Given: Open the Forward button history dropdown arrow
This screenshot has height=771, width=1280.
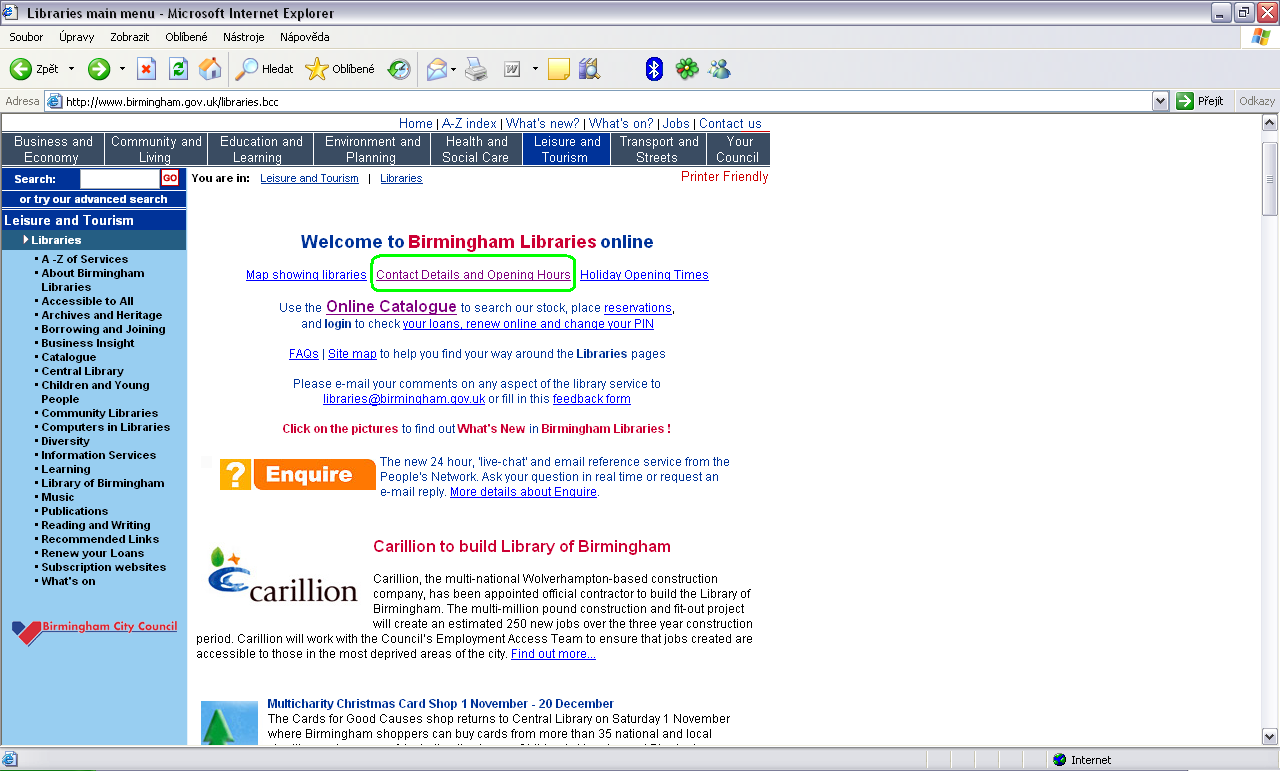Looking at the screenshot, I should pyautogui.click(x=122, y=69).
